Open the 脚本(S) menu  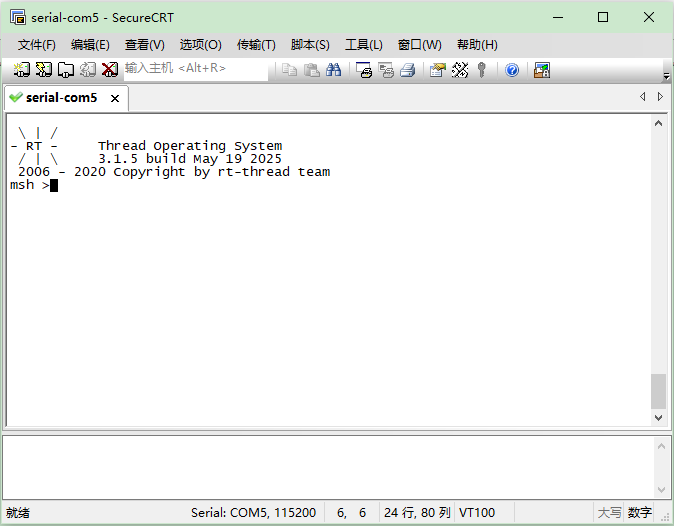point(310,45)
